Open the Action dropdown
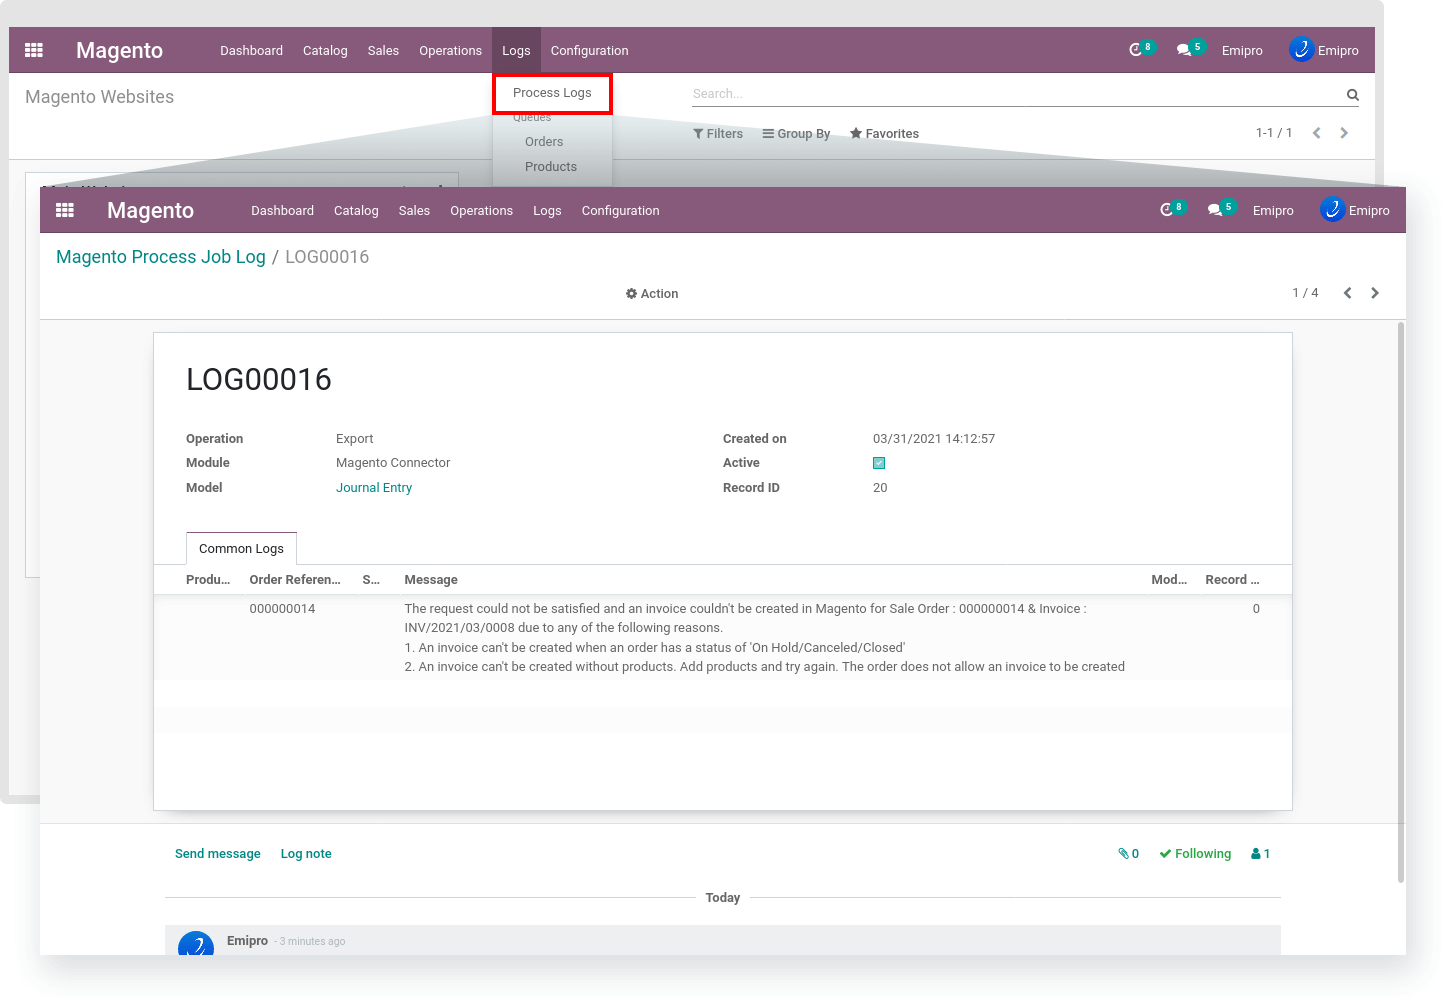The image size is (1451, 1001). point(652,294)
